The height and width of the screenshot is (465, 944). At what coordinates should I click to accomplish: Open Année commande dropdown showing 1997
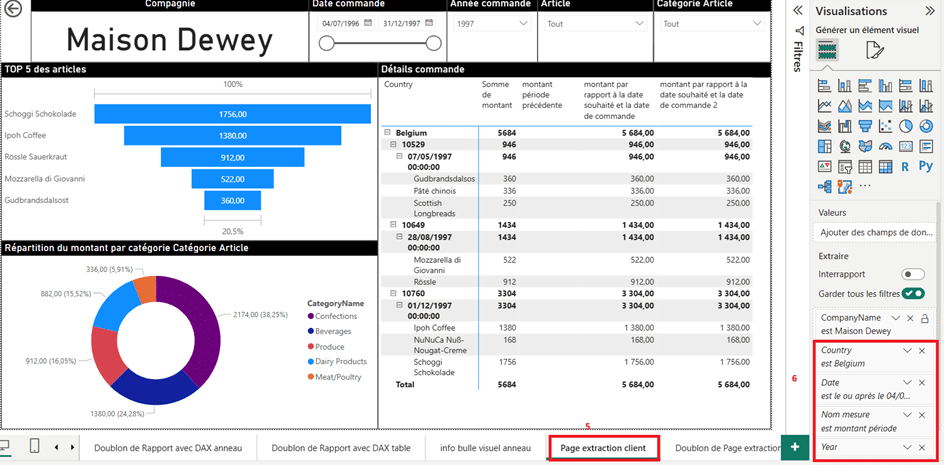(492, 24)
